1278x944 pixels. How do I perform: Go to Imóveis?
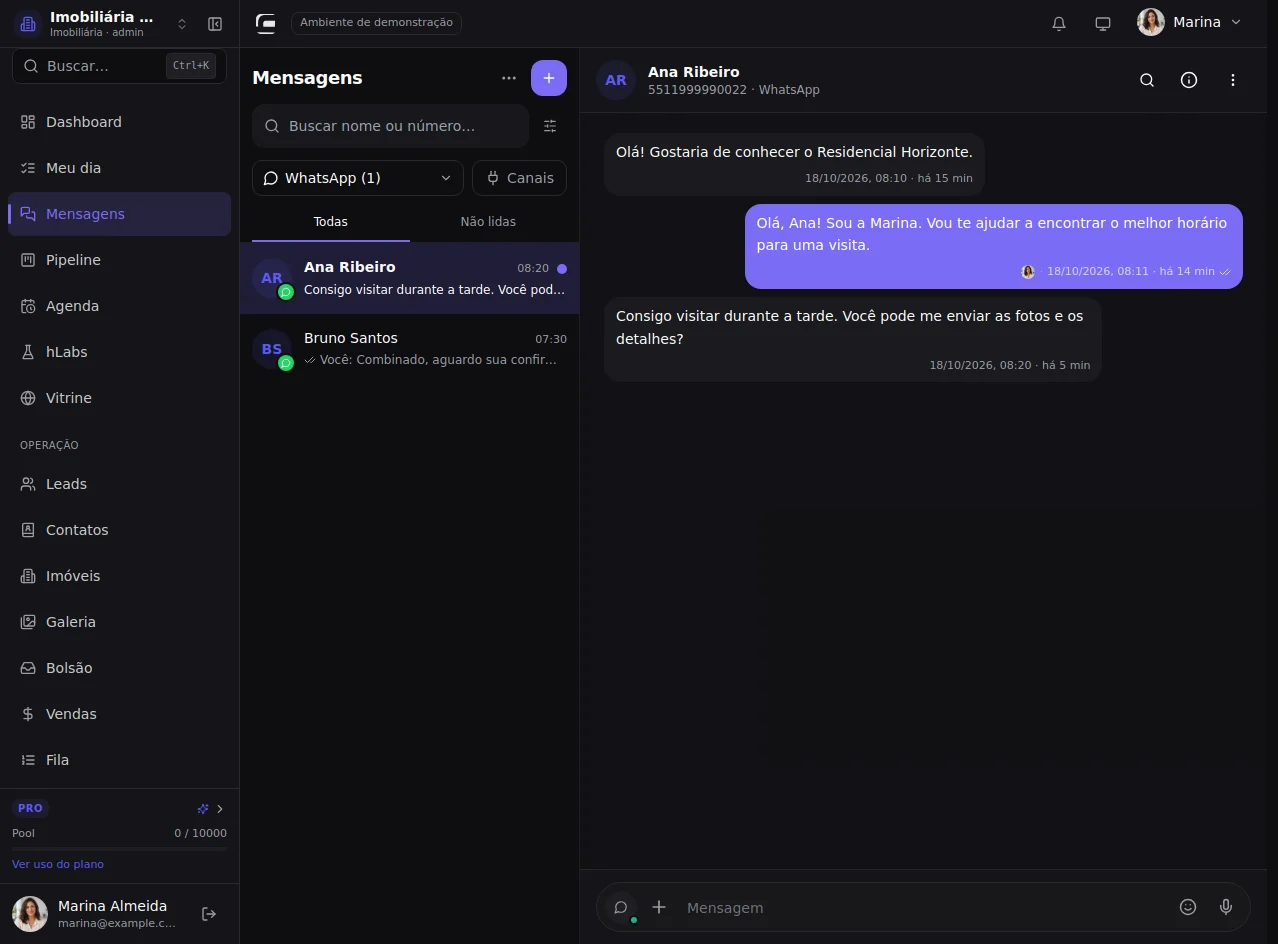click(x=119, y=576)
